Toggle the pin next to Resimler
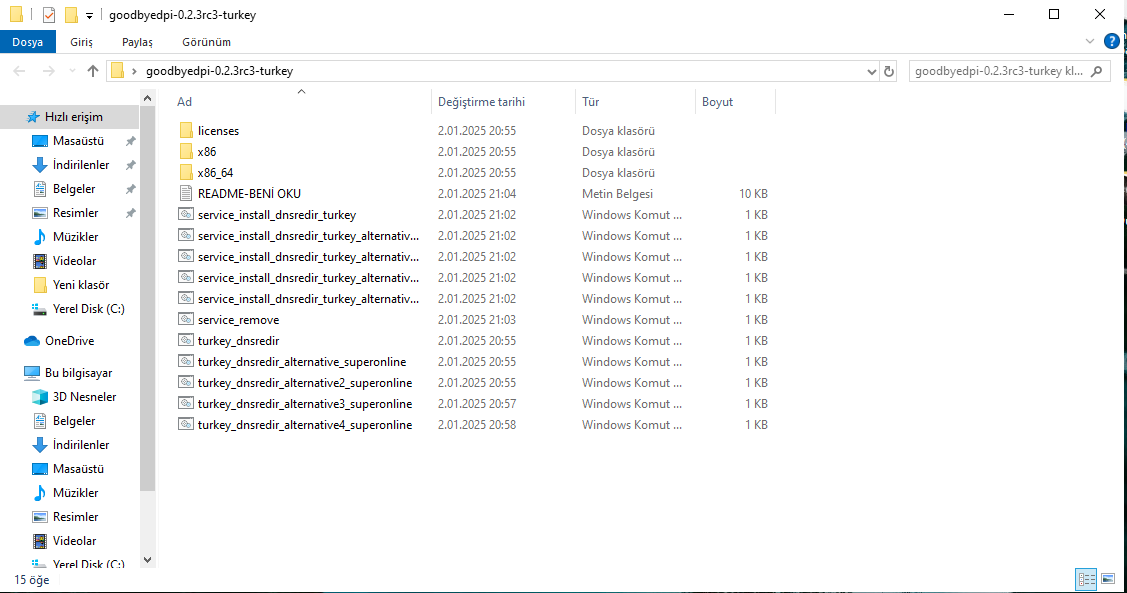This screenshot has height=593, width=1127. 131,213
